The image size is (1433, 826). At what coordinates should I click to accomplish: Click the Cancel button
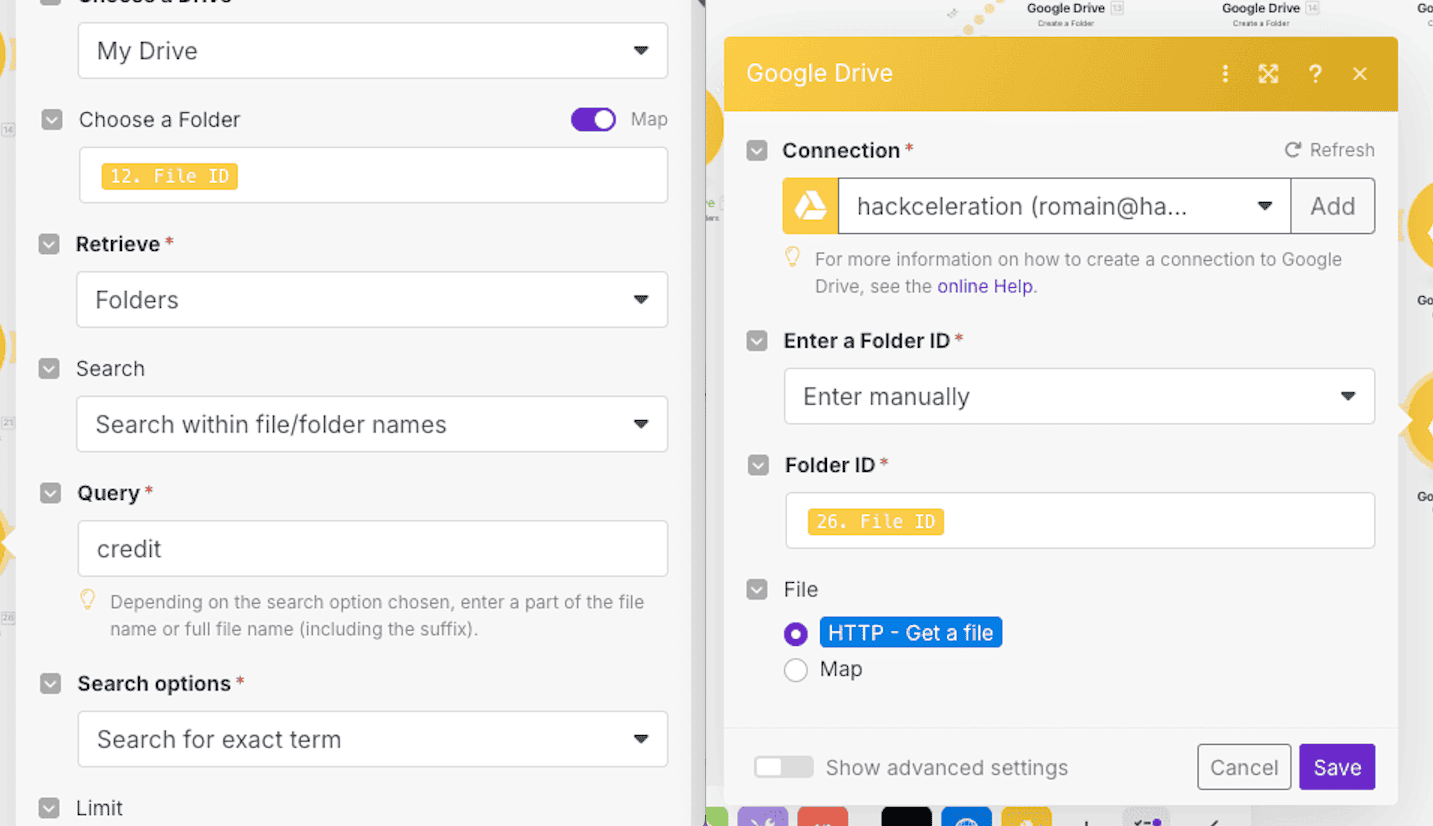[x=1244, y=767]
